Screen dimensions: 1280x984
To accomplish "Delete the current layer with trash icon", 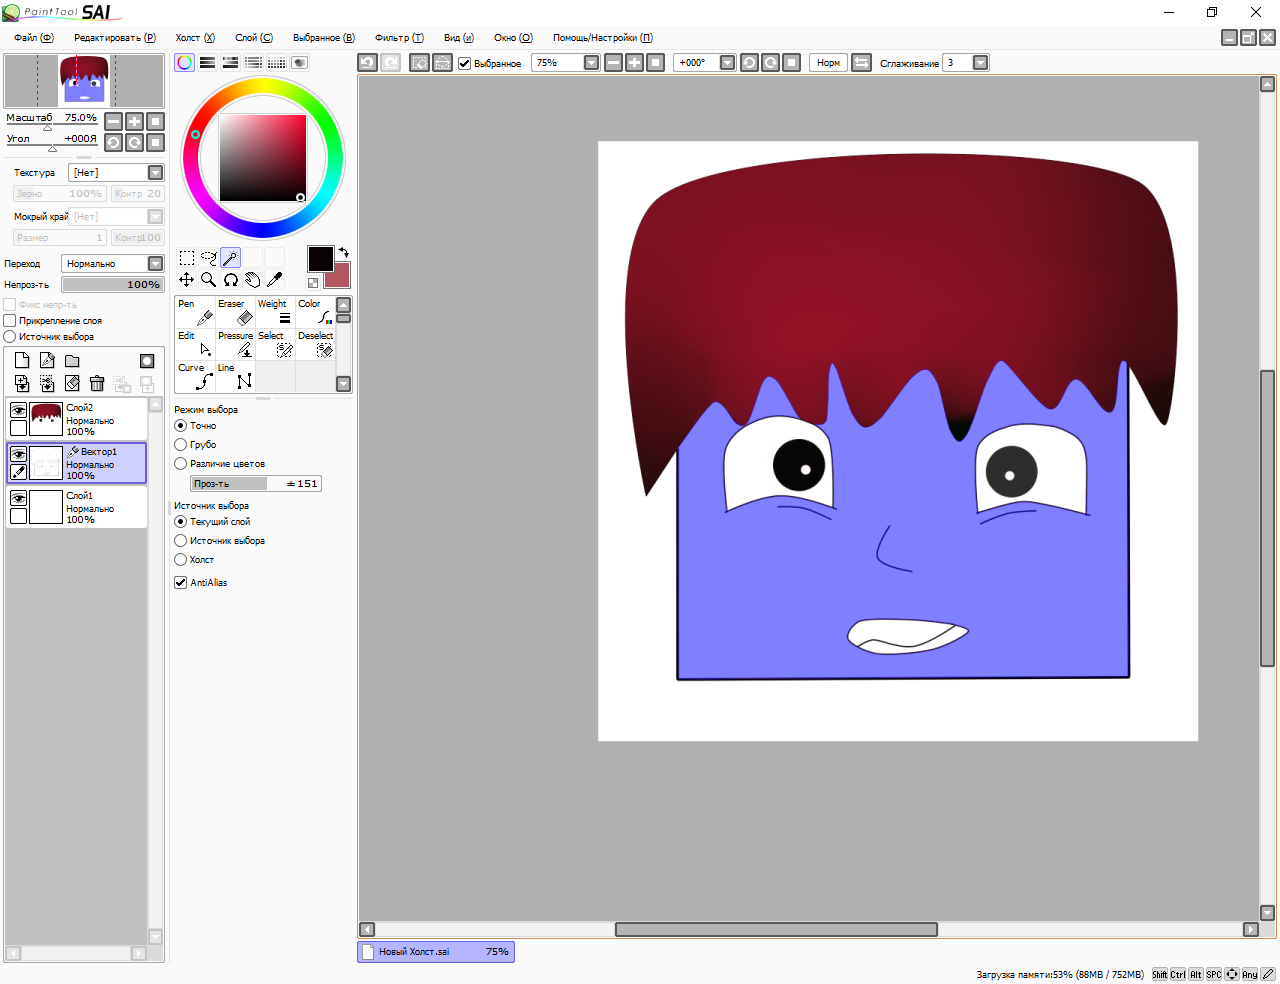I will tap(97, 383).
